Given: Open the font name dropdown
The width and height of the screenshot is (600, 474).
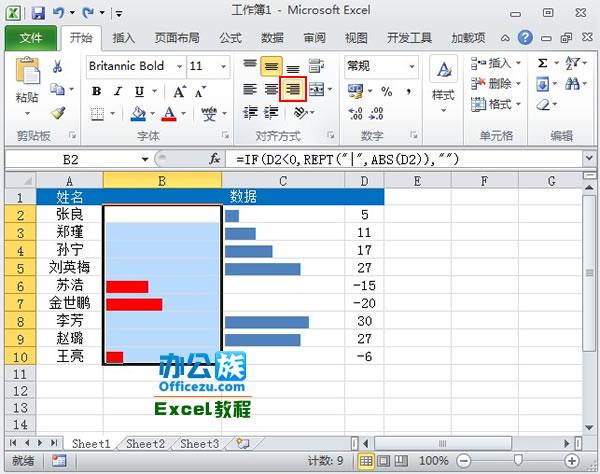Looking at the screenshot, I should coord(179,67).
